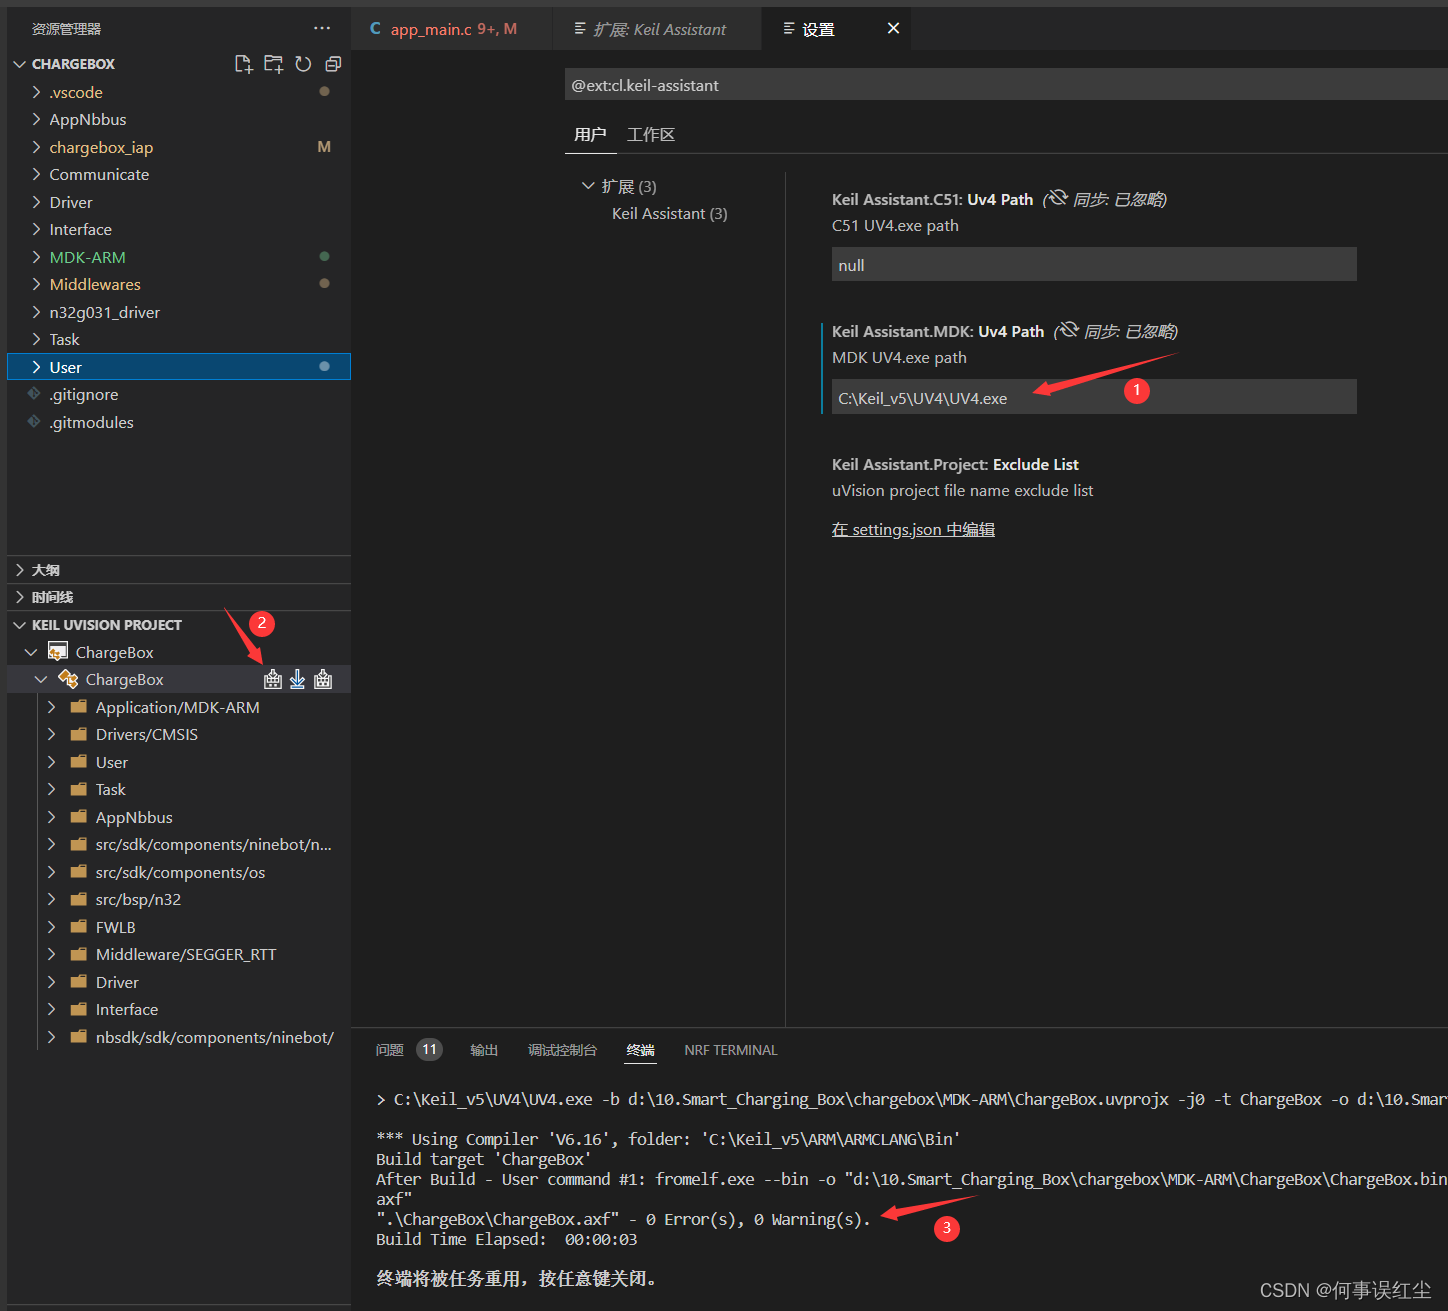Select nbsdk/sdk/components/ninebot/ group
1448x1311 pixels.
[x=214, y=1037]
